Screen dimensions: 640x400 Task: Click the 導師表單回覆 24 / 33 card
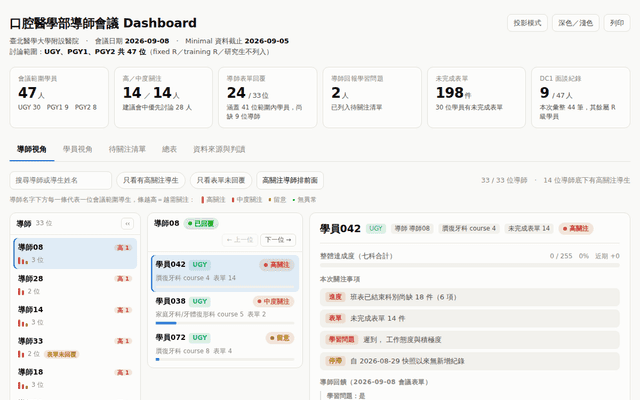click(x=268, y=98)
